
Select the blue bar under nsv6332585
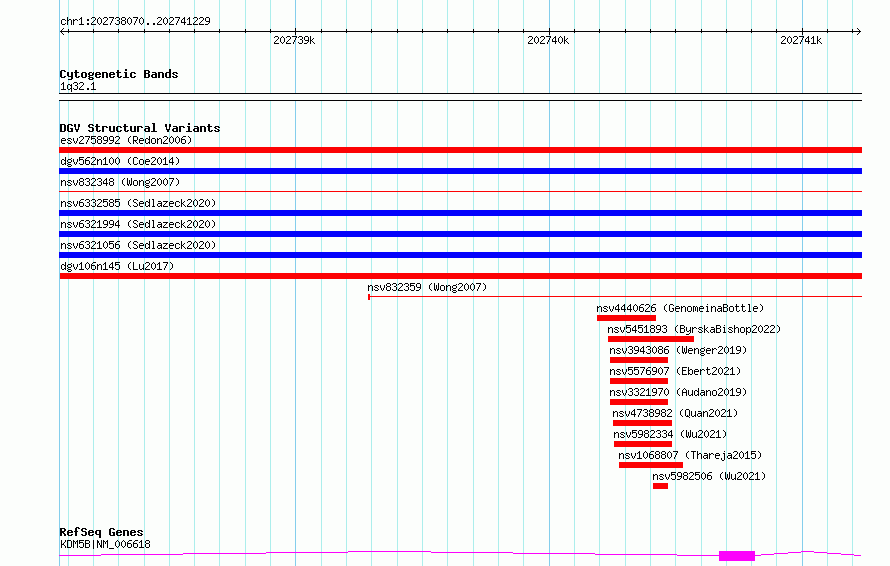(460, 213)
